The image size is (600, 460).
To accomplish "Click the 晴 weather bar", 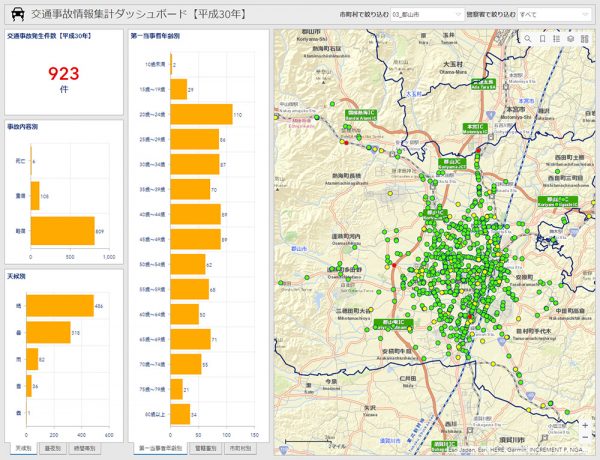I will (60, 305).
